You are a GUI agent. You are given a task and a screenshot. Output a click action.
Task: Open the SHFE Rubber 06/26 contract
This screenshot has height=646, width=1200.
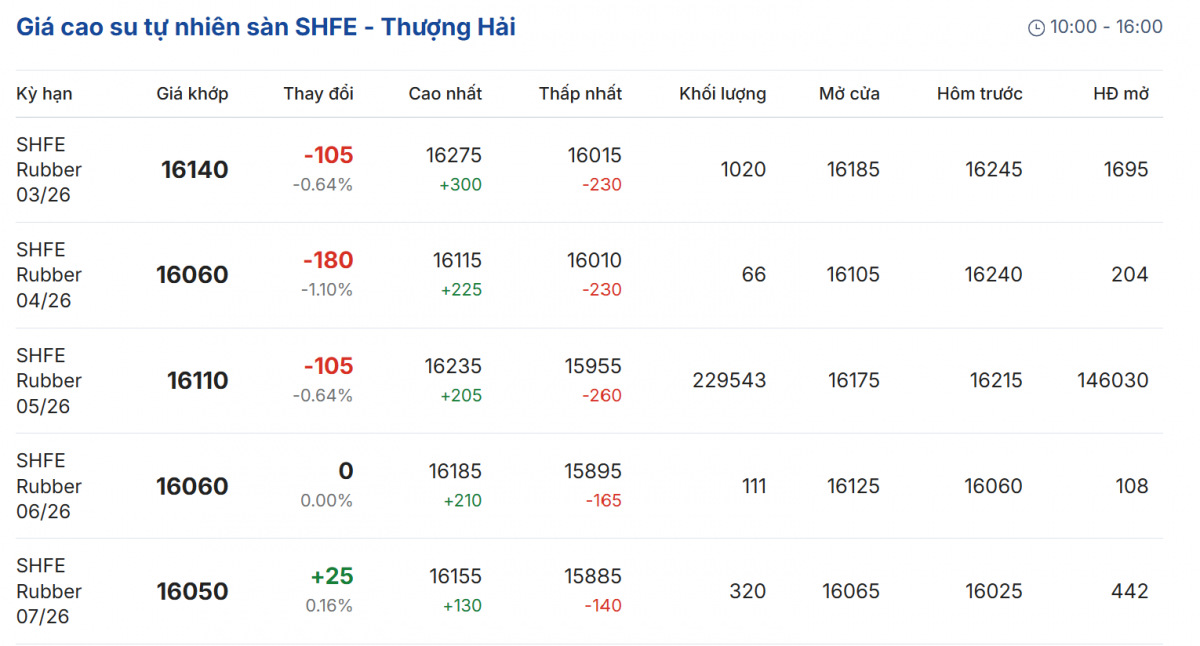point(49,486)
